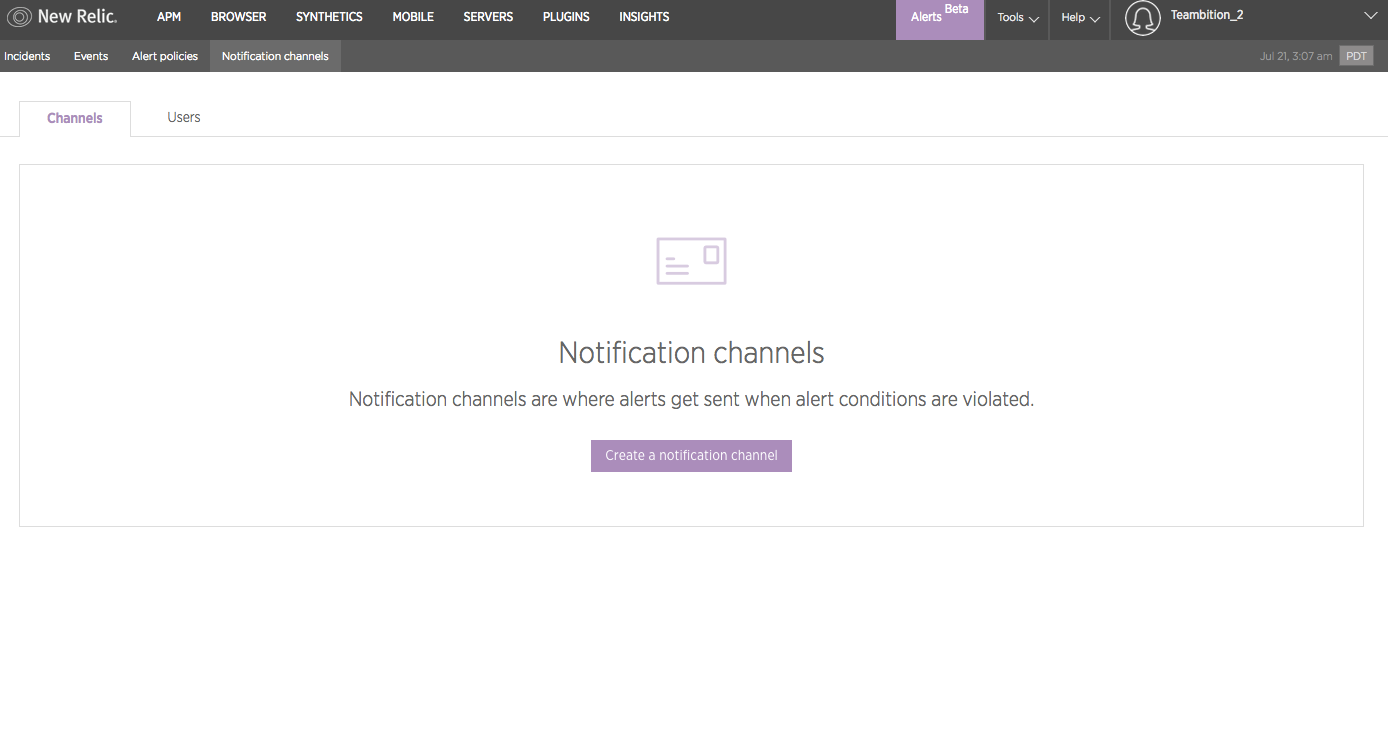Go to the BROWSER section
This screenshot has width=1388, height=750.
click(x=238, y=17)
